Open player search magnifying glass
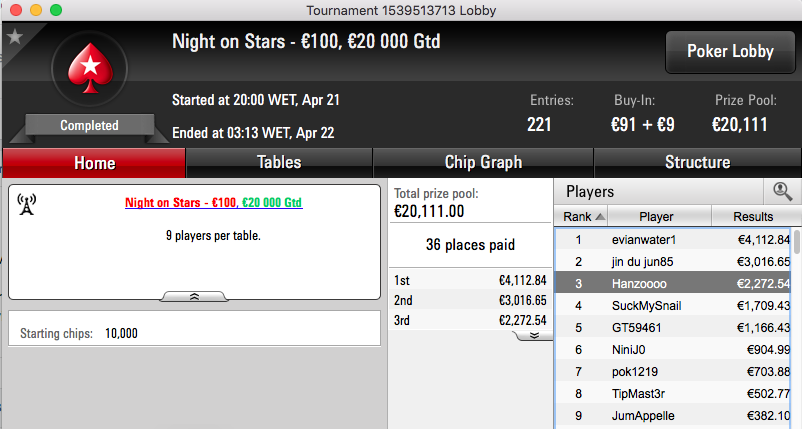The height and width of the screenshot is (429, 802). pos(782,192)
